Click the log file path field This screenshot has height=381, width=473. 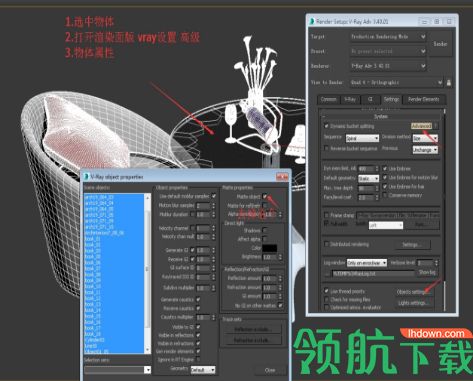[373, 274]
